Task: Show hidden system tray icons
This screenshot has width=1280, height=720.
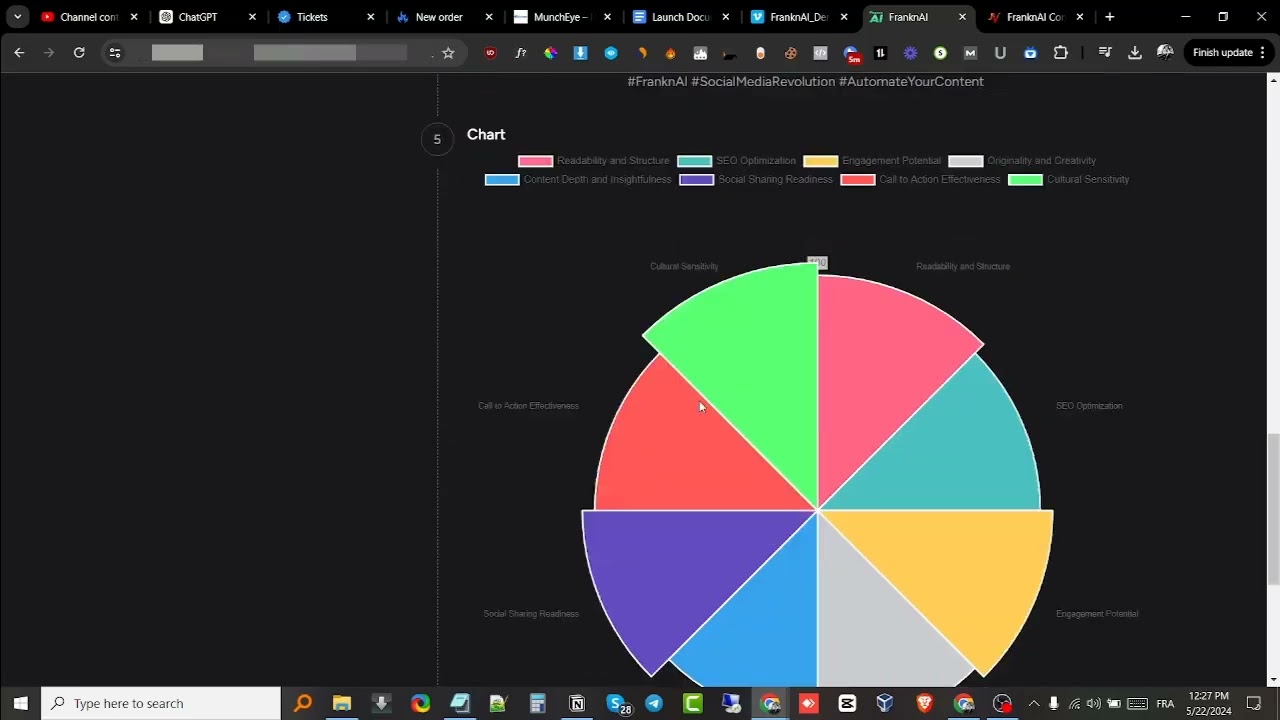Action: 1034,704
